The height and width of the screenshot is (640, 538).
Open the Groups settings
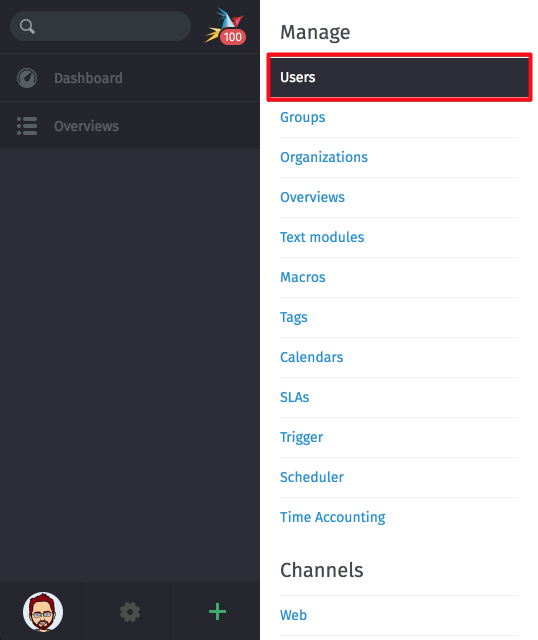tap(302, 118)
